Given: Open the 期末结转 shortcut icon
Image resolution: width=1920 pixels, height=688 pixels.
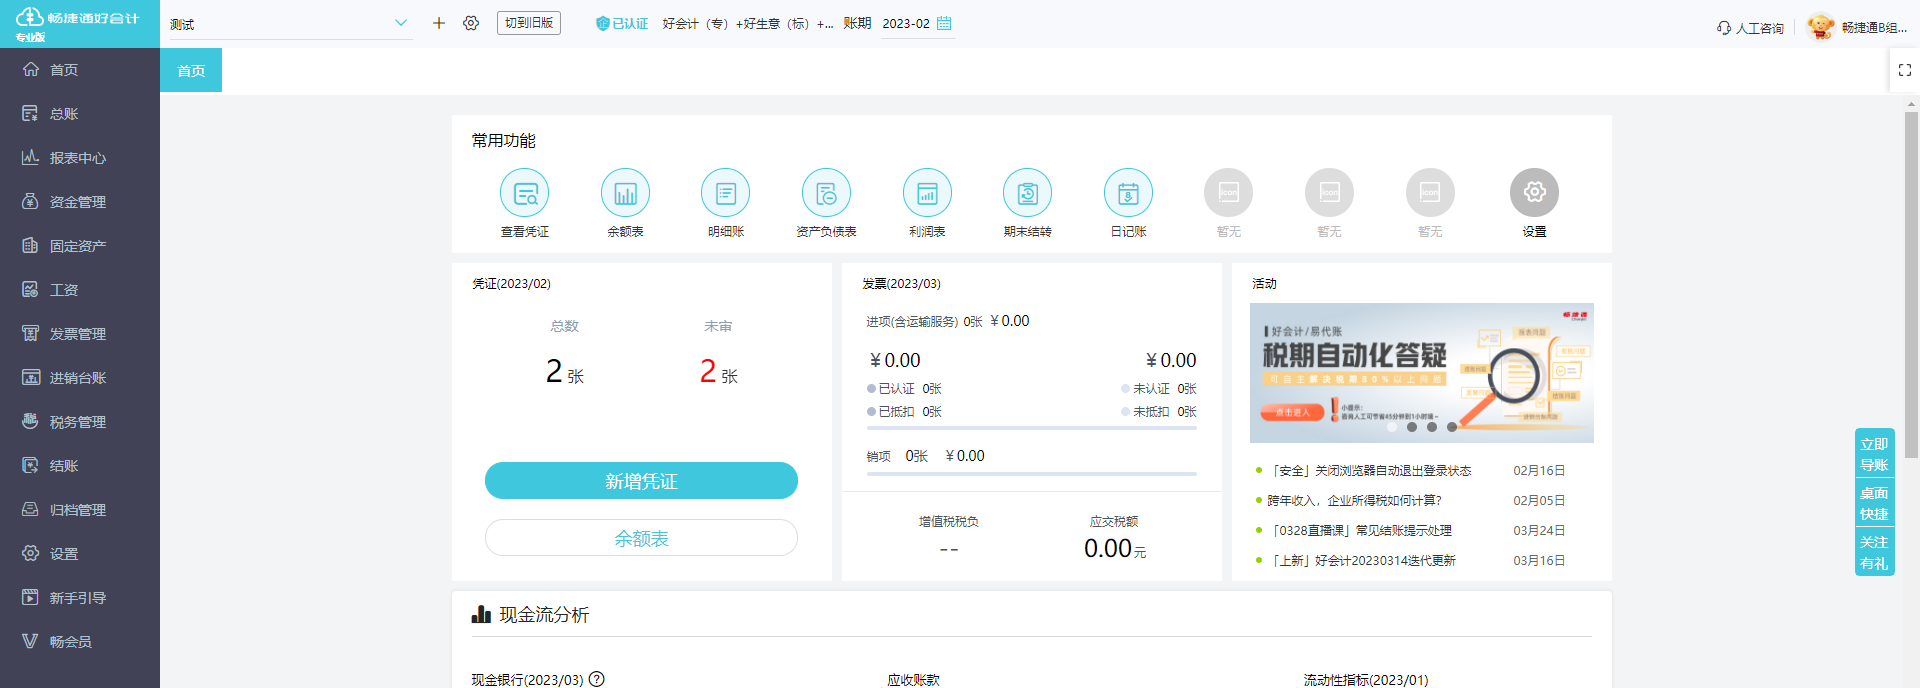Looking at the screenshot, I should 1028,193.
